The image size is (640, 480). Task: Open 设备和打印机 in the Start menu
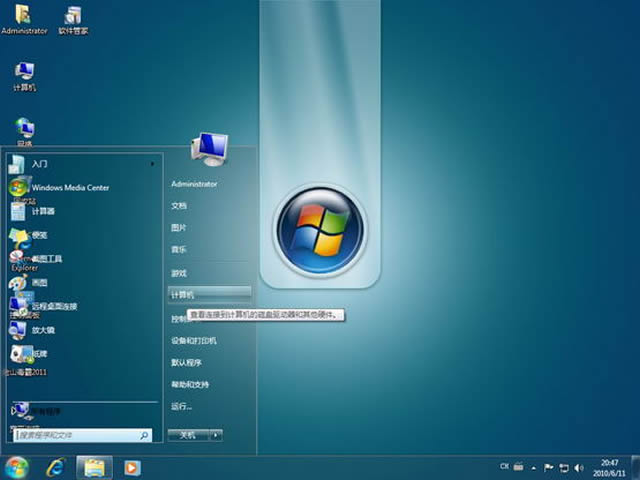194,341
